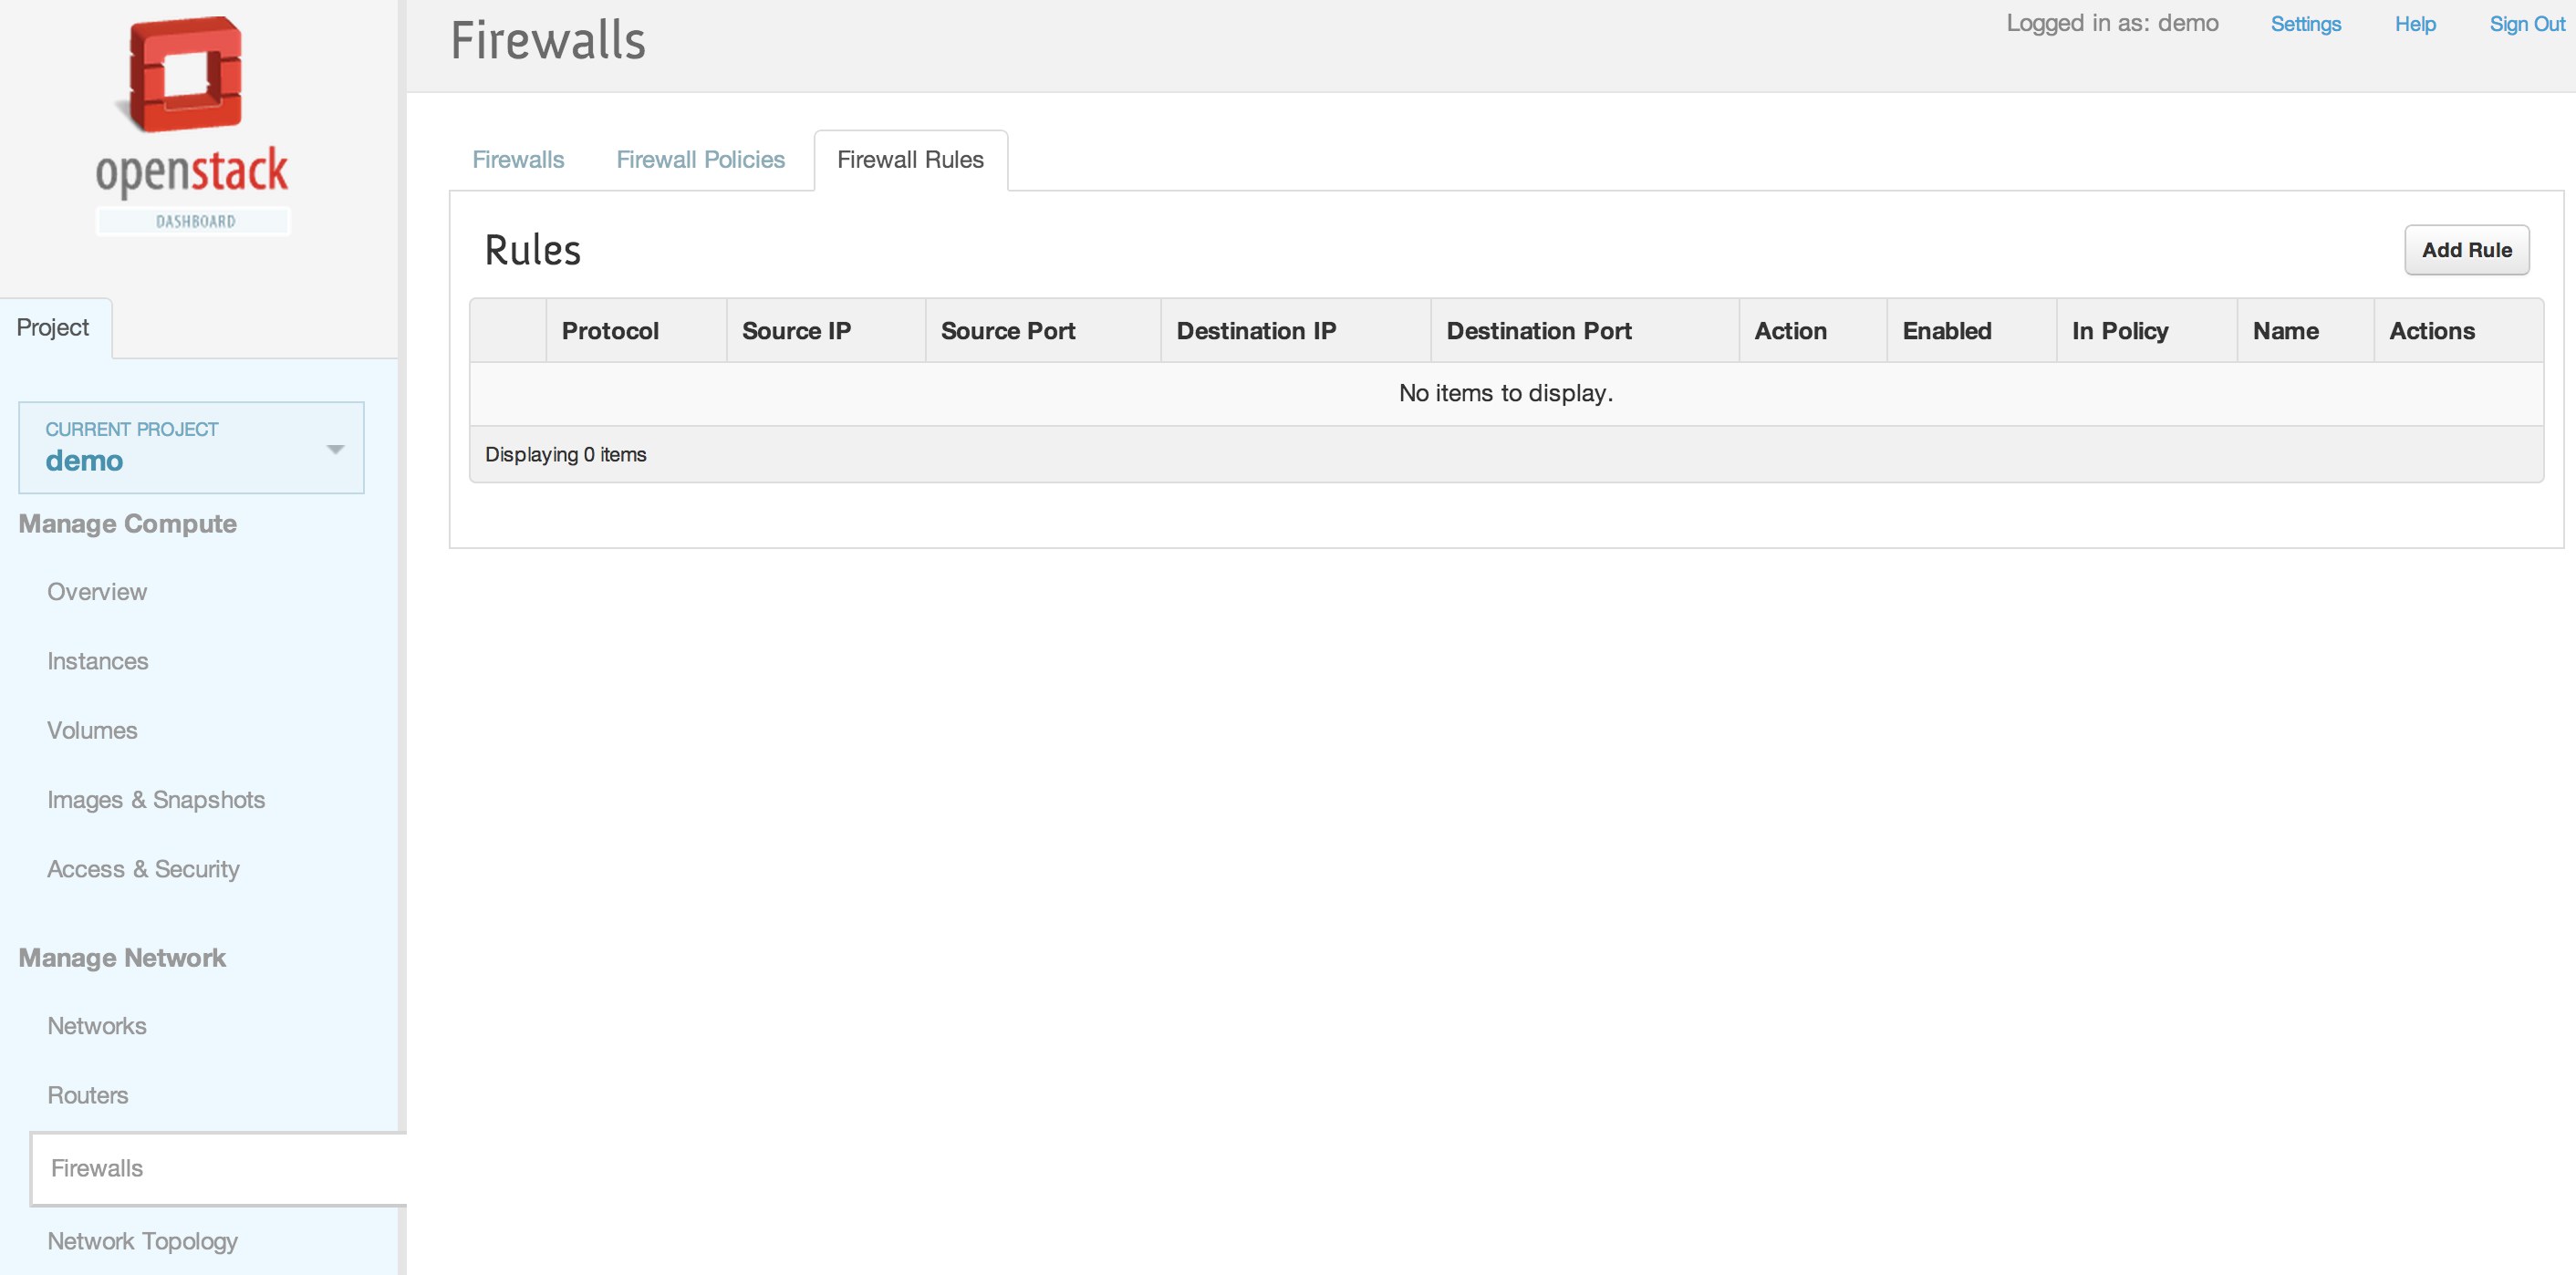Go to Overview in sidebar
Viewport: 2576px width, 1275px height.
tap(97, 592)
